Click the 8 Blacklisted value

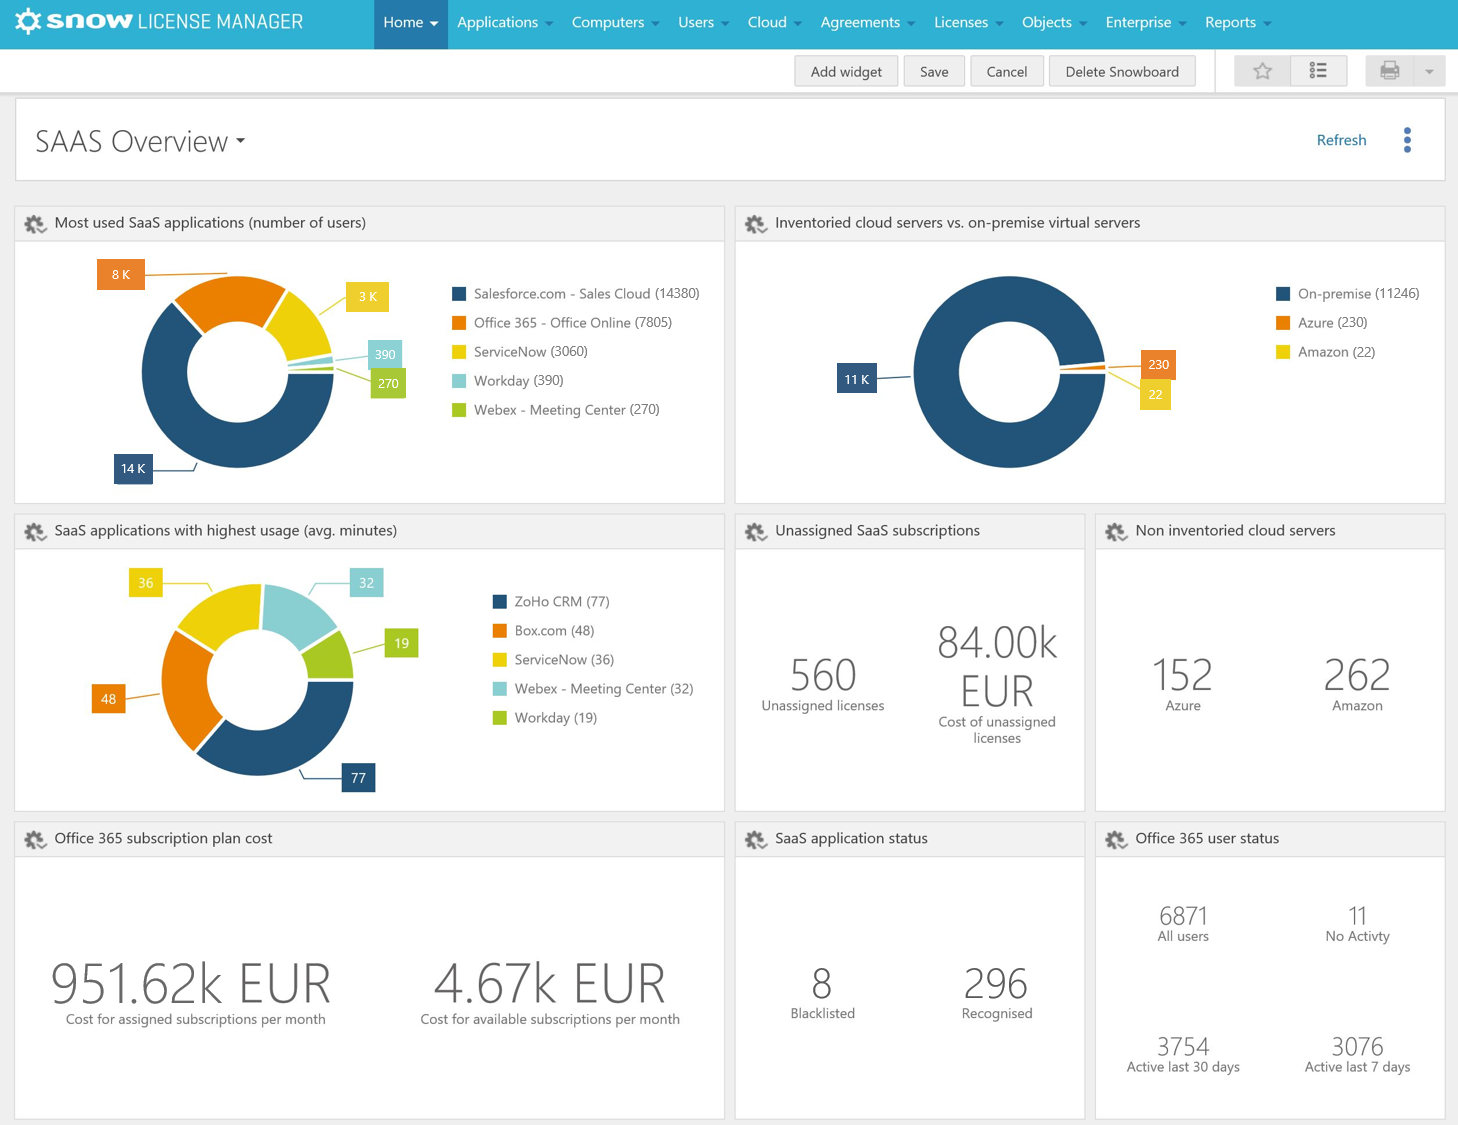(822, 984)
